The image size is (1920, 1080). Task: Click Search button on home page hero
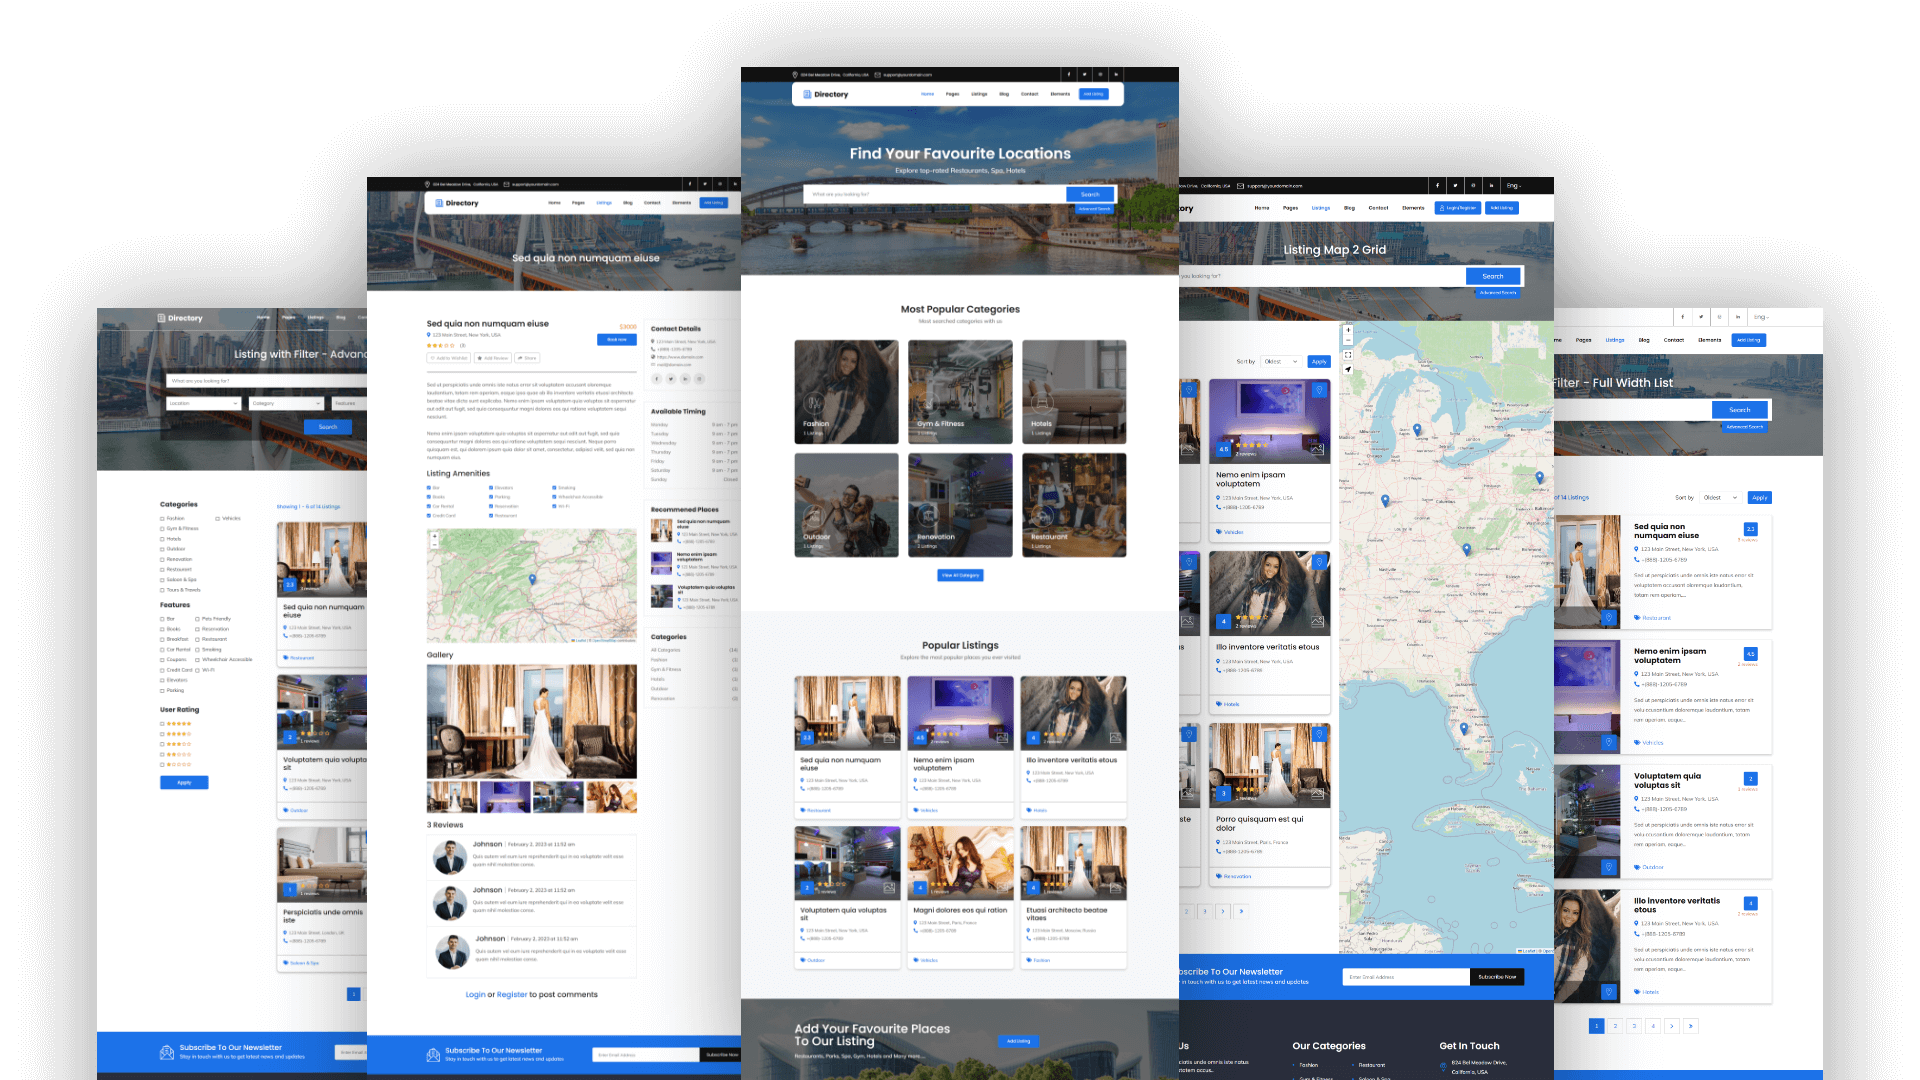pyautogui.click(x=1090, y=194)
